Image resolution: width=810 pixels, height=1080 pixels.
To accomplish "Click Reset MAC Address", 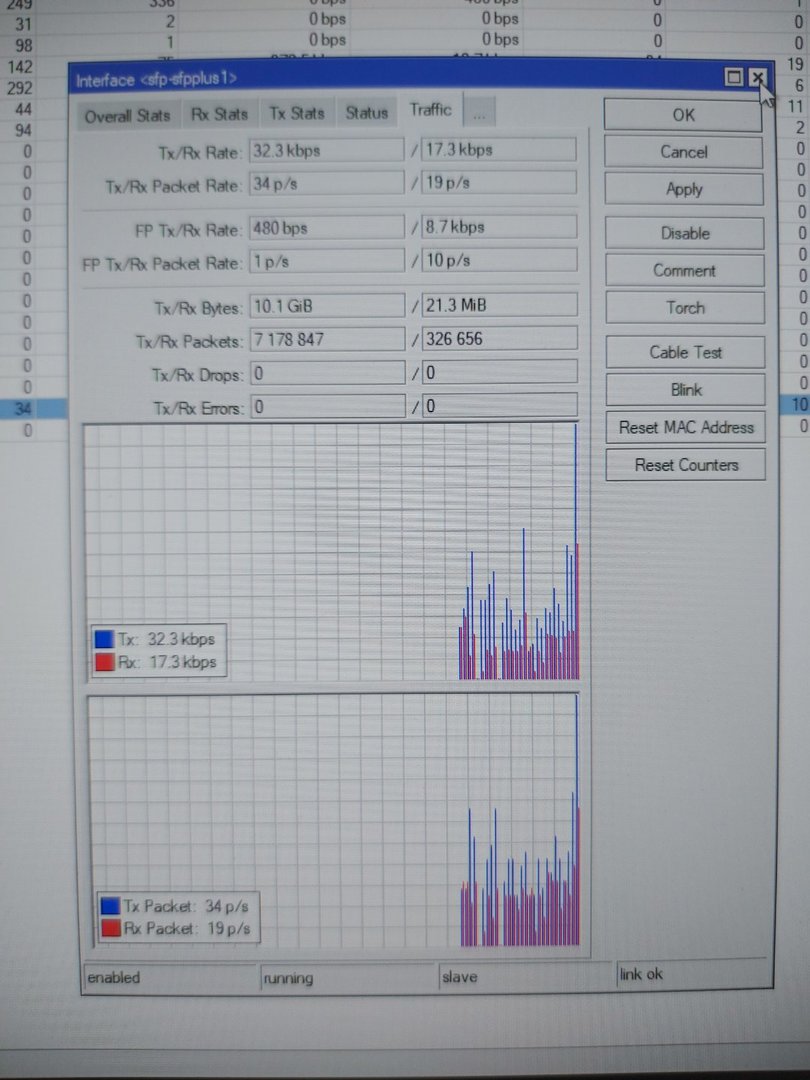I will tap(686, 428).
